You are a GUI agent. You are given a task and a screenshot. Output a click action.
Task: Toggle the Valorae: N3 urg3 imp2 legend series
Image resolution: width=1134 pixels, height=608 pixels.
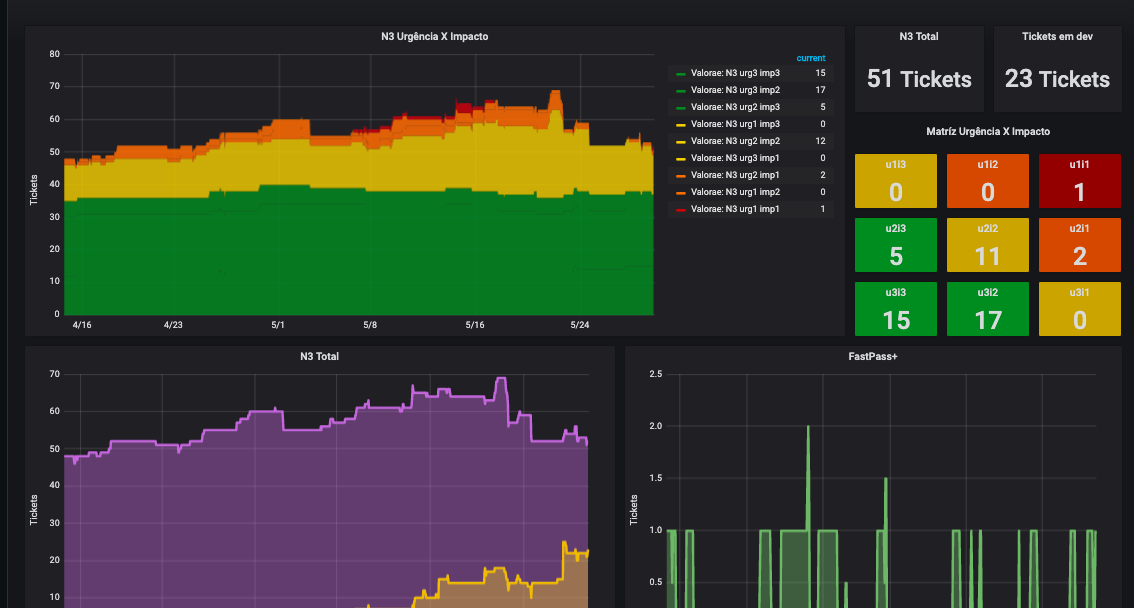pos(735,90)
